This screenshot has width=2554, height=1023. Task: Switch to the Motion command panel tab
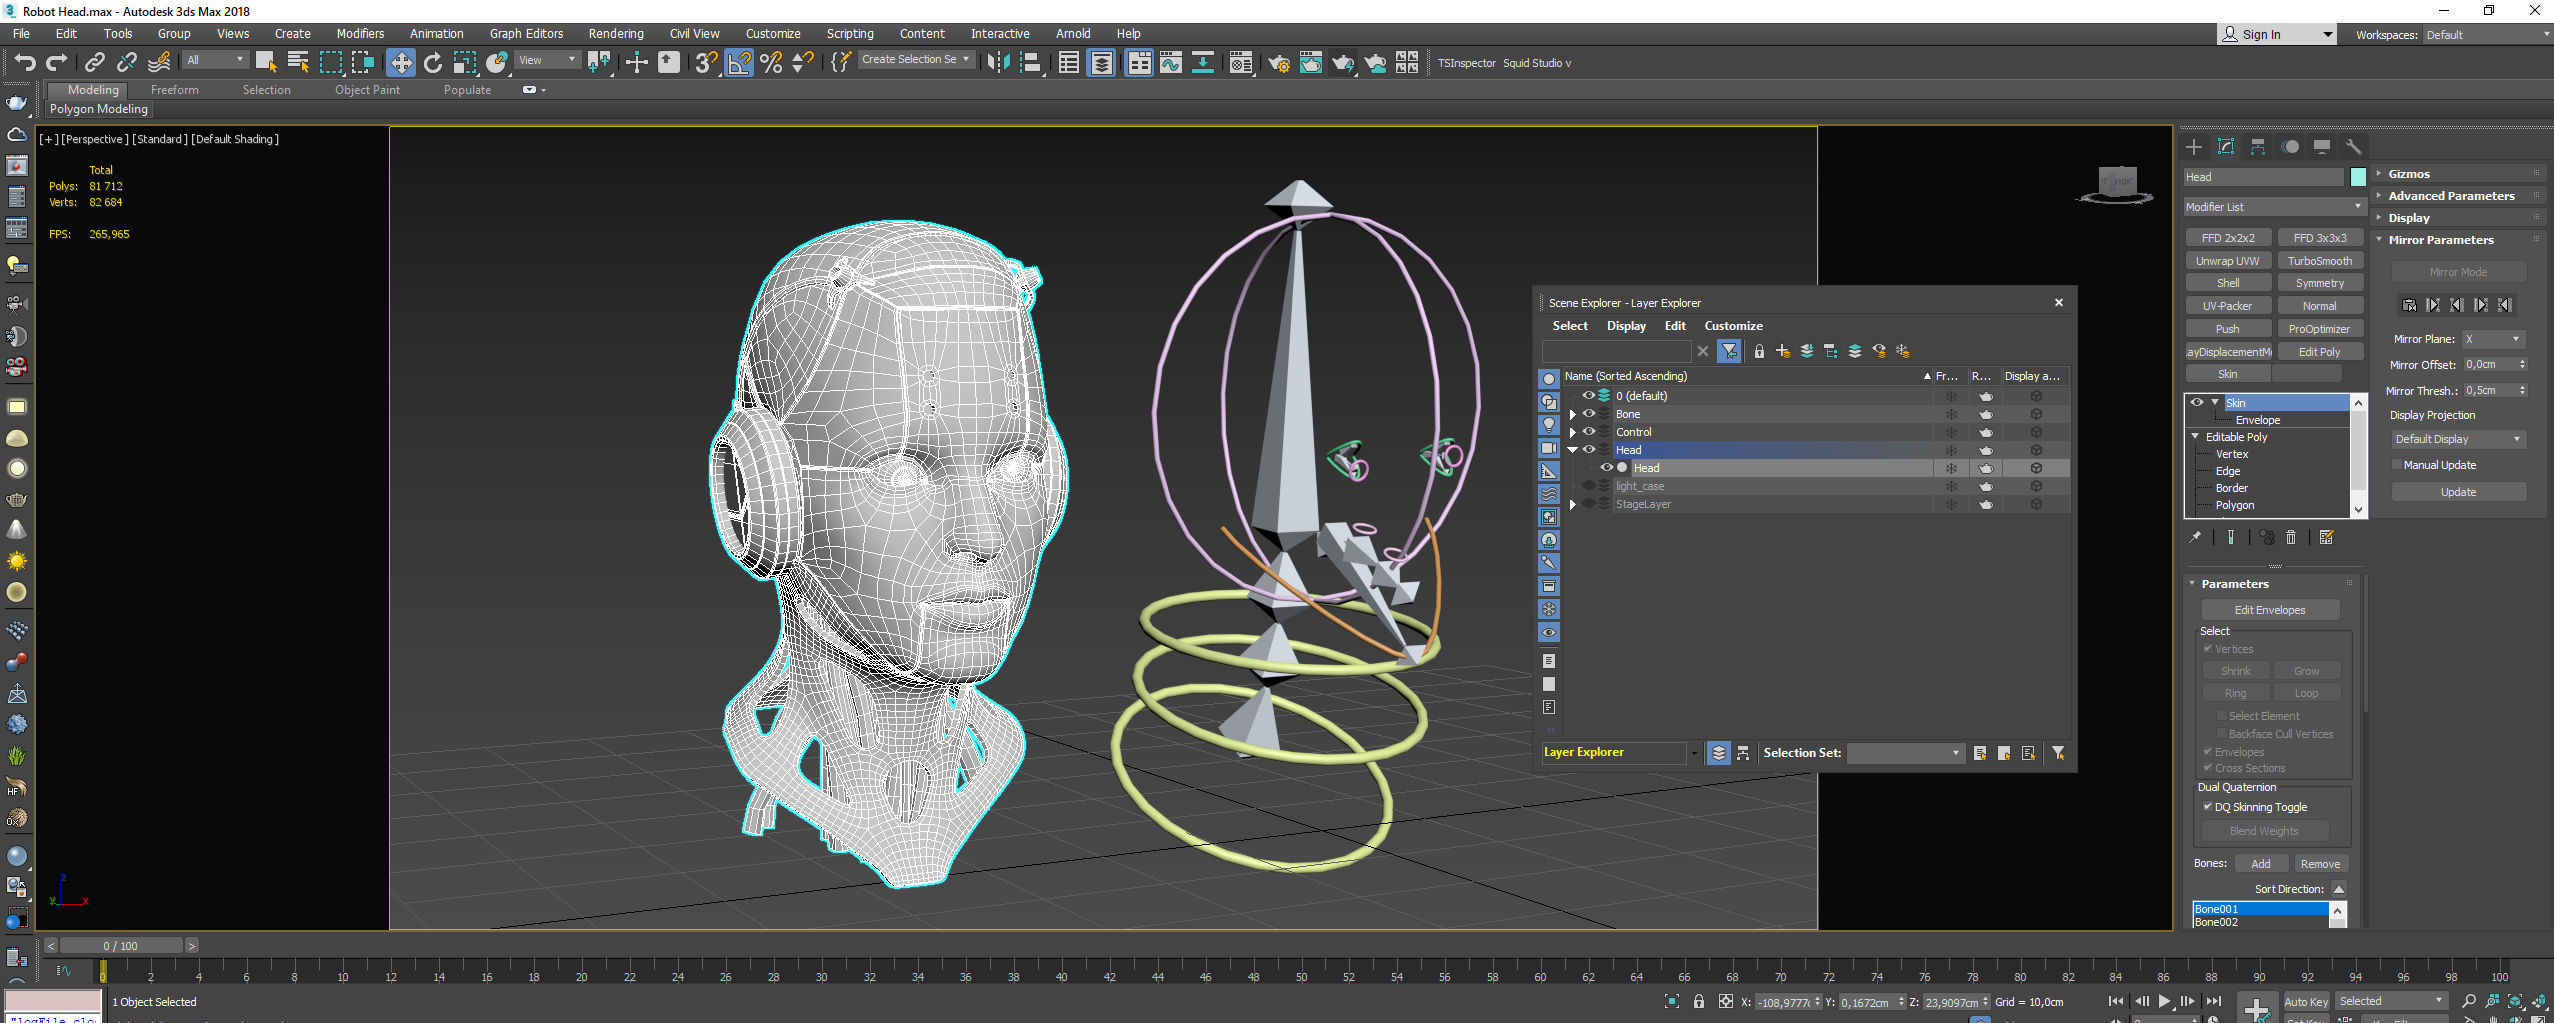(2290, 147)
